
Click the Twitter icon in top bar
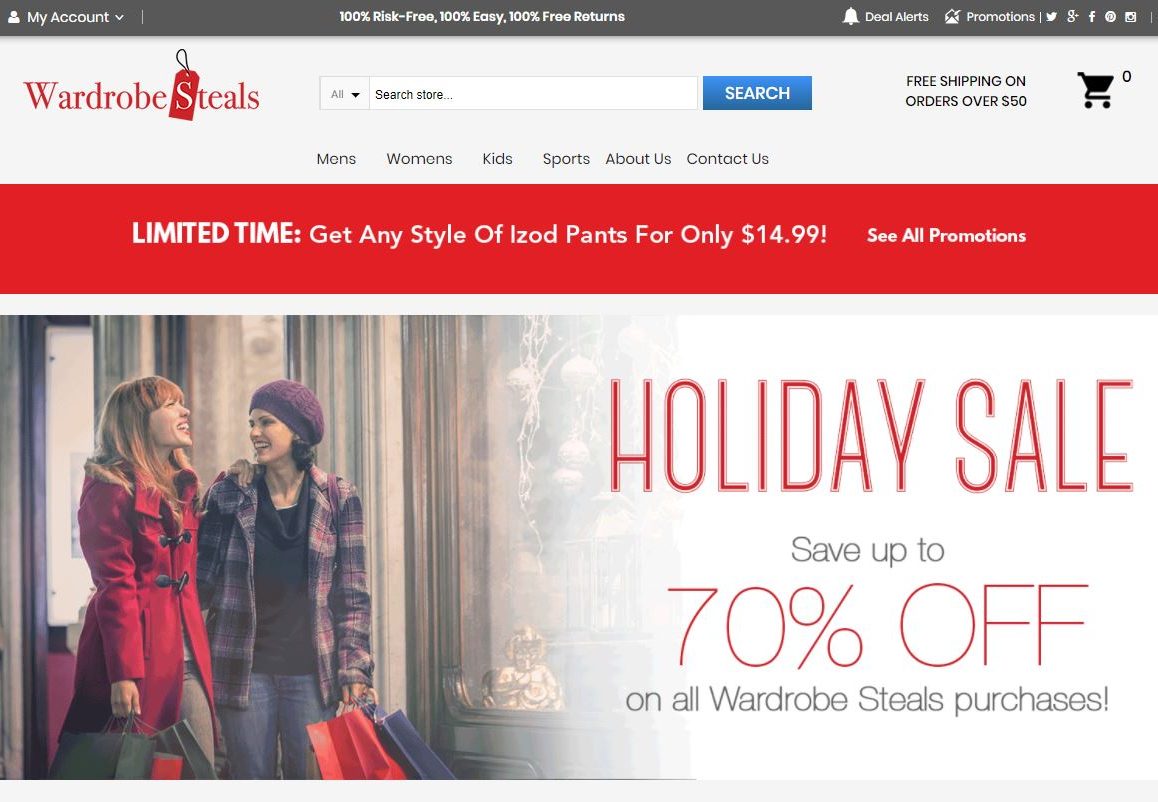[x=1052, y=16]
